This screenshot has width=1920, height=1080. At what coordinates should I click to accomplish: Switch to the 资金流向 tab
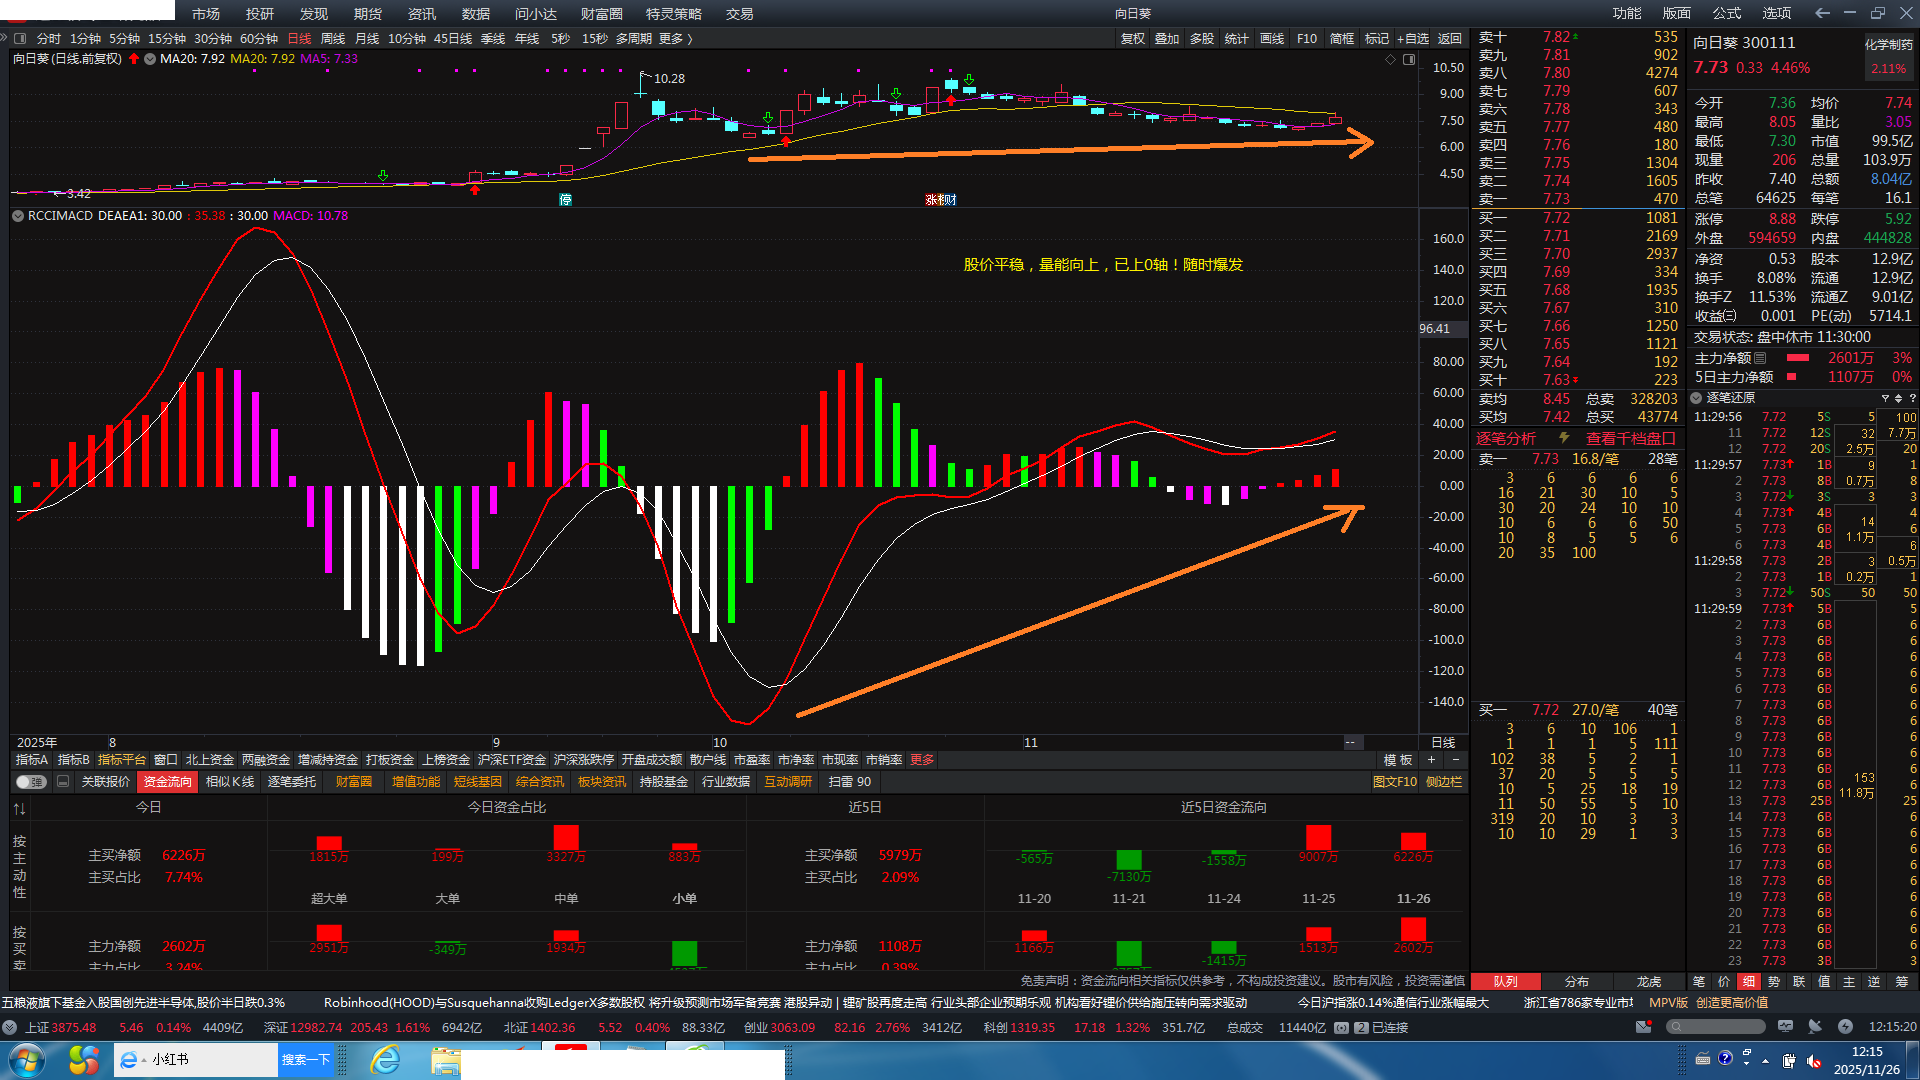point(167,782)
